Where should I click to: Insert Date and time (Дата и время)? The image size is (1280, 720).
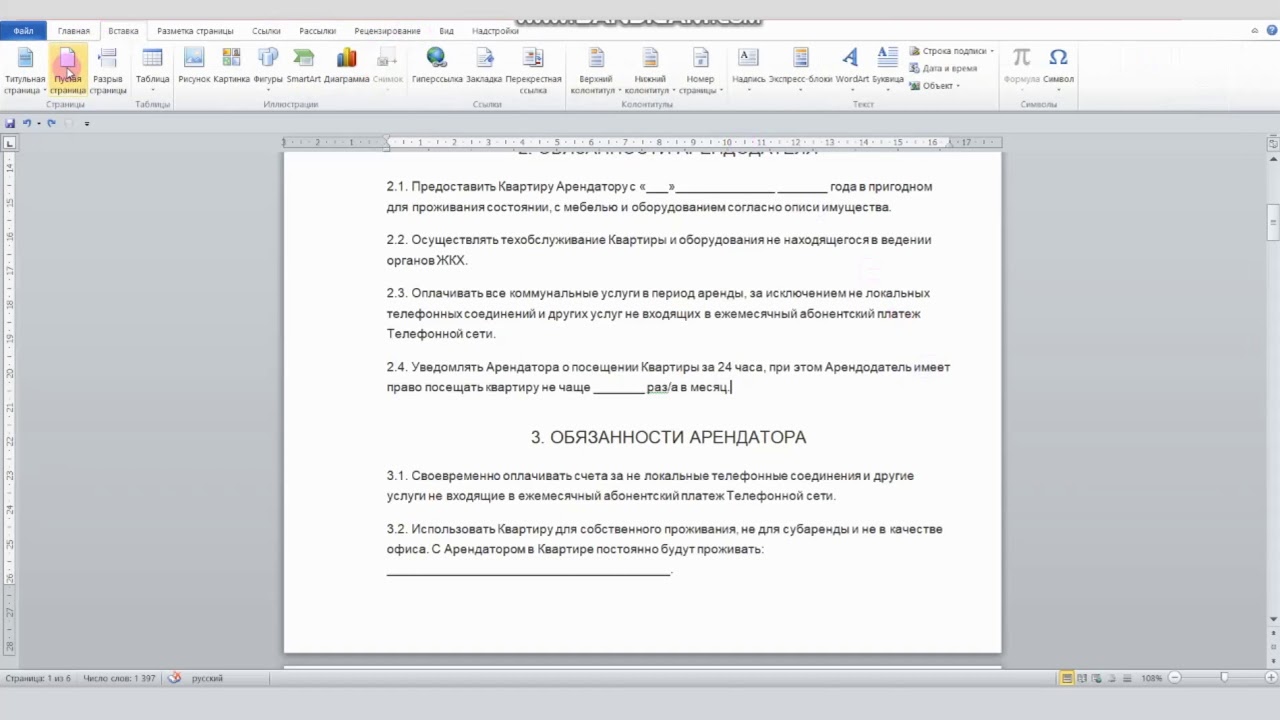point(943,68)
